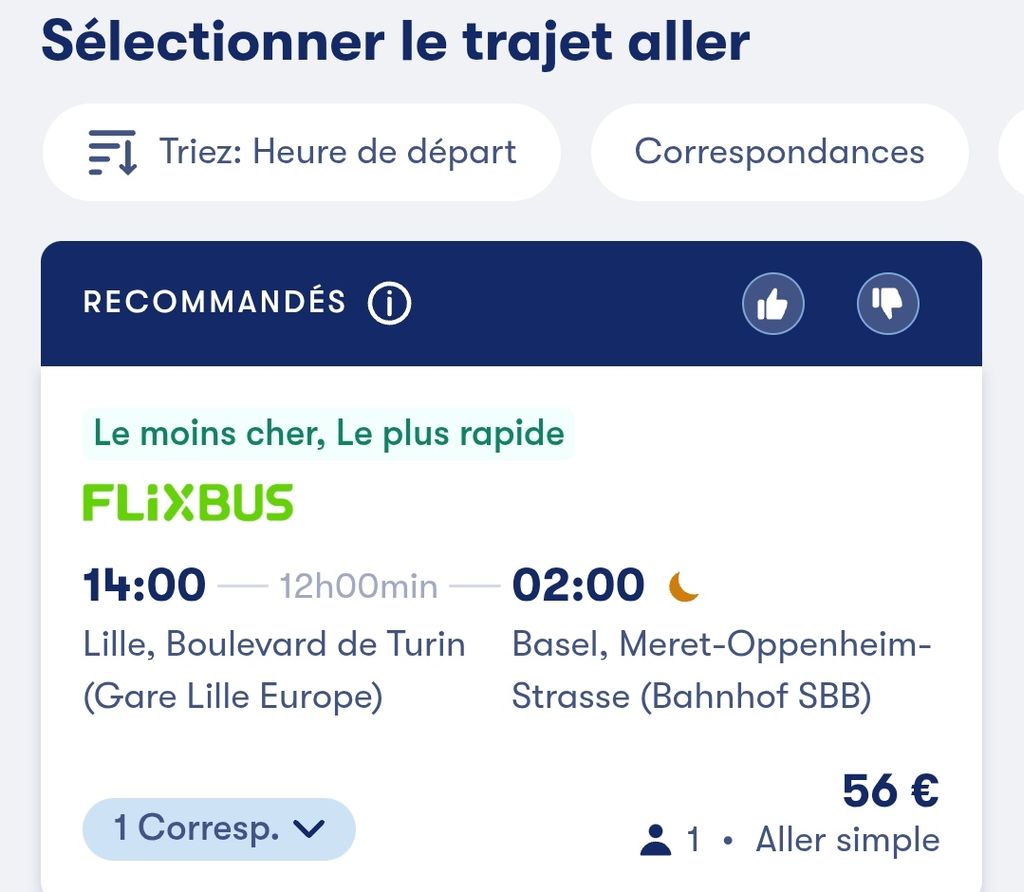Click the Lille, Boulevard de Turin station
1024x892 pixels.
point(274,670)
